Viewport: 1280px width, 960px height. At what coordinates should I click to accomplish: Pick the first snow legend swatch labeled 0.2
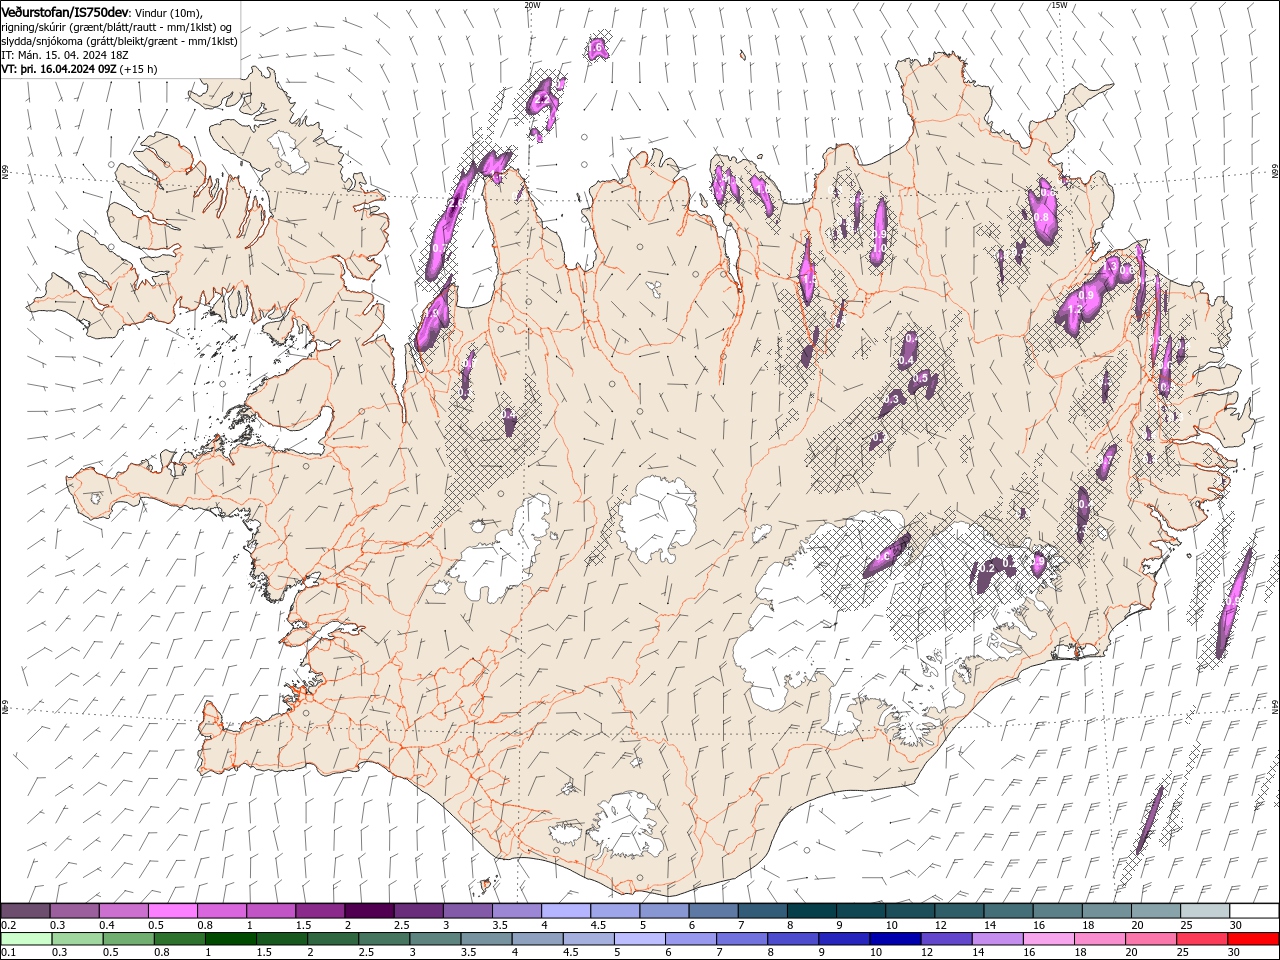pos(25,911)
